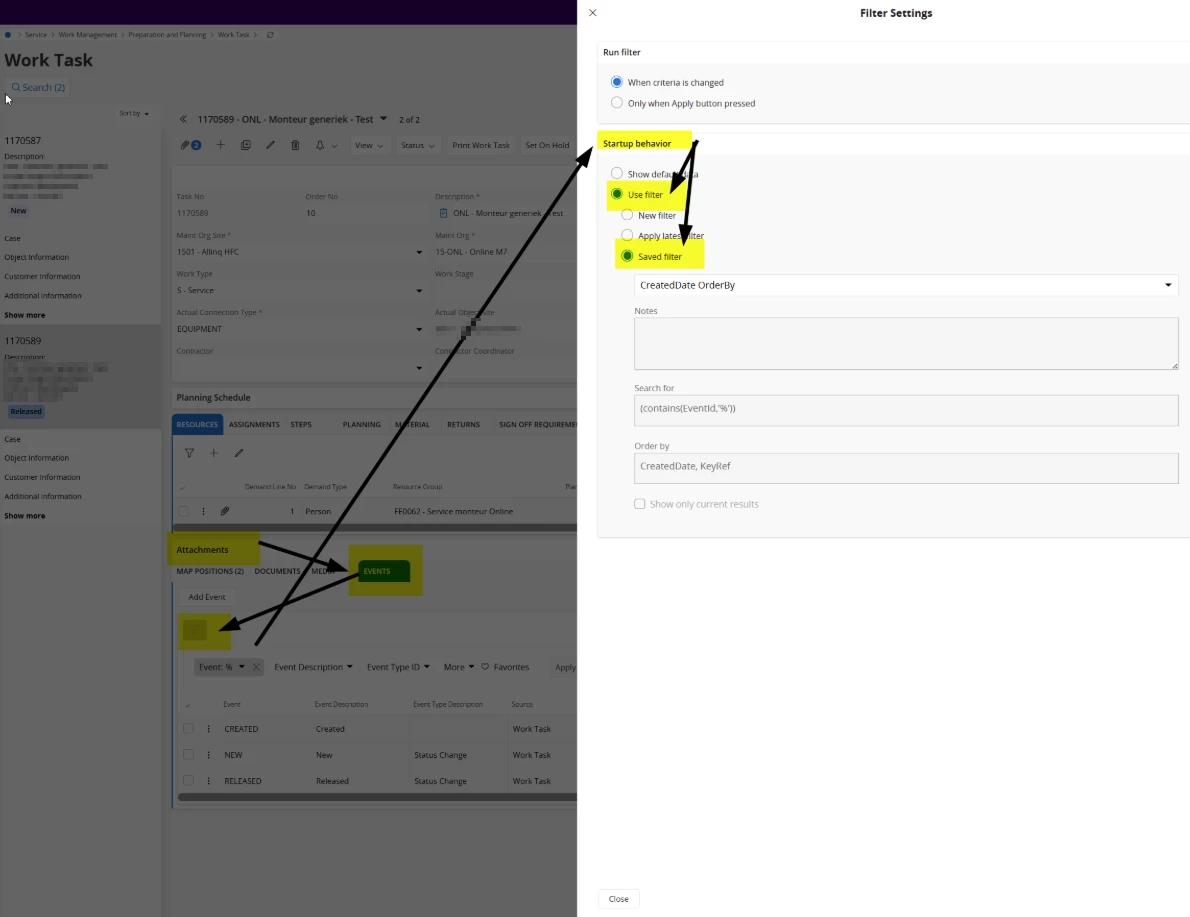Open the Event Type ID filter dropdown
The width and height of the screenshot is (1190, 917).
tap(398, 667)
